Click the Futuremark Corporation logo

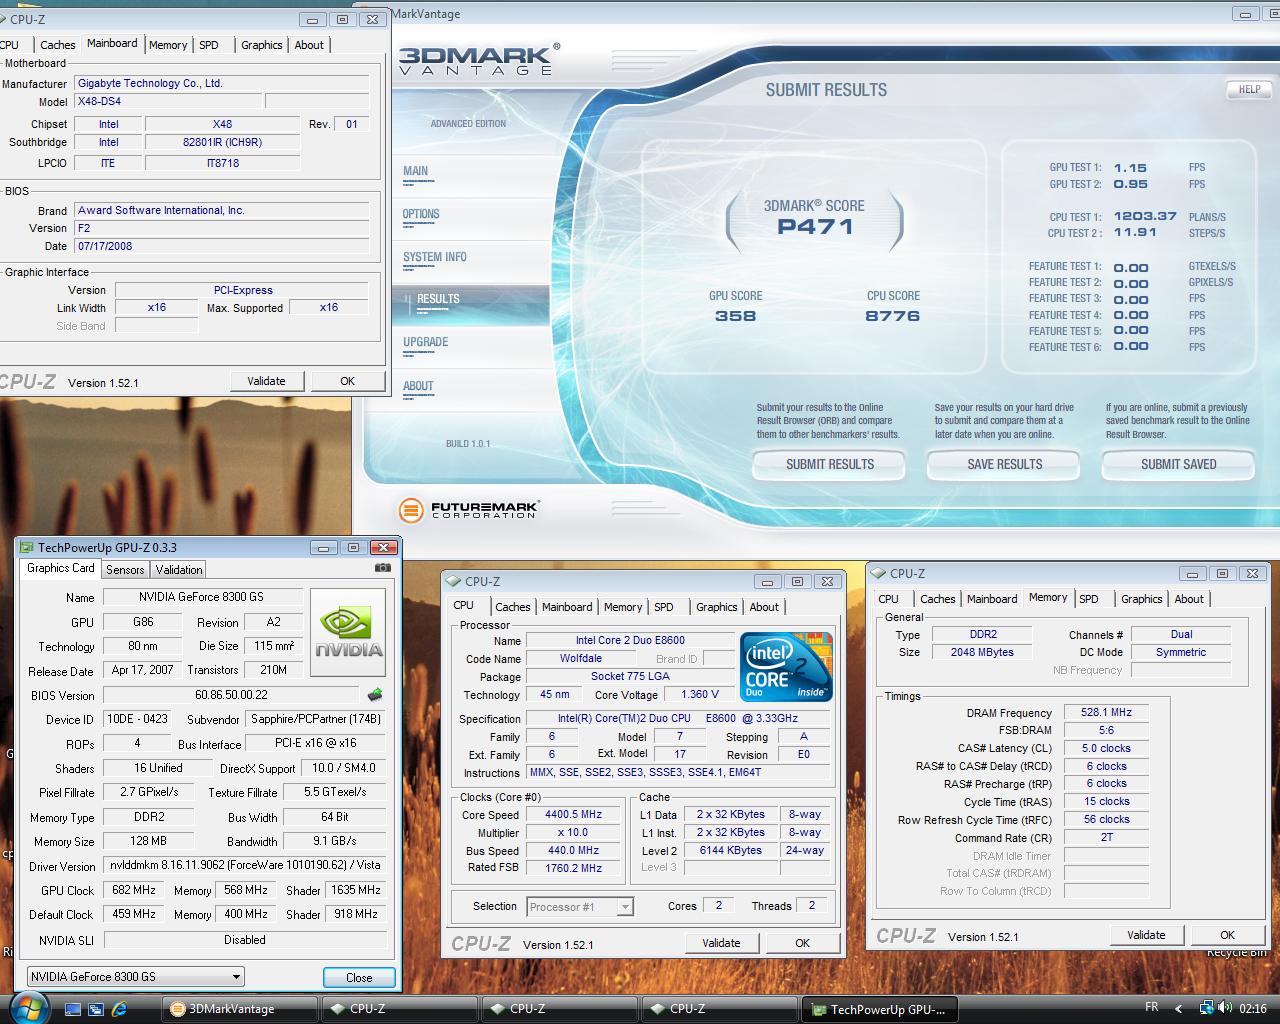click(468, 510)
